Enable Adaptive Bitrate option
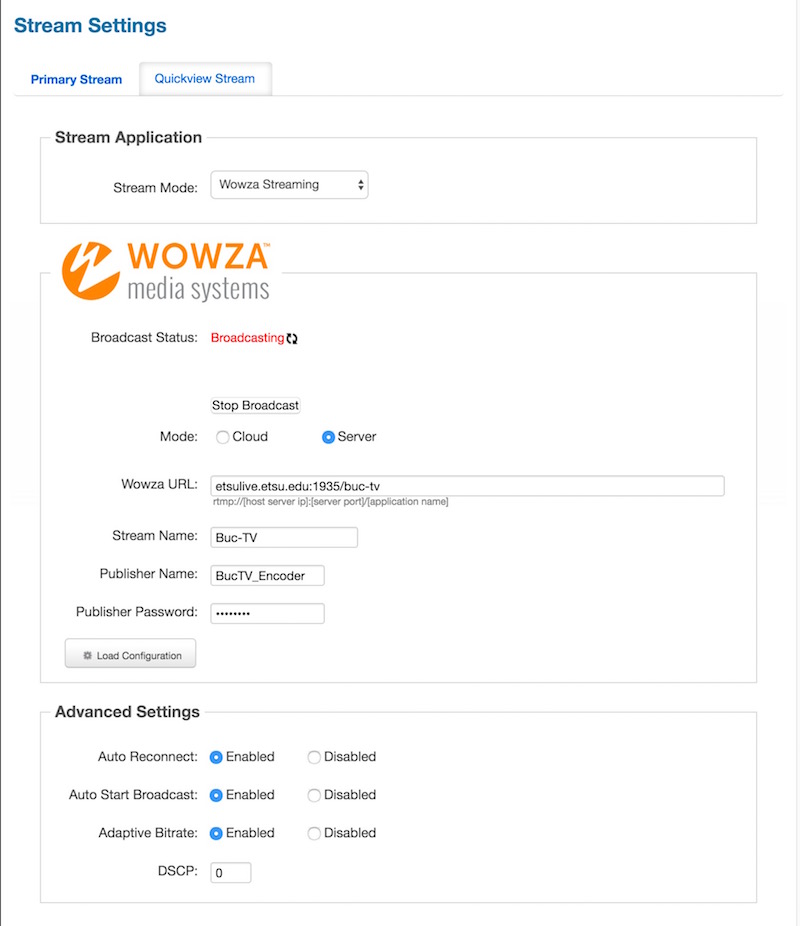This screenshot has width=800, height=926. tap(216, 833)
